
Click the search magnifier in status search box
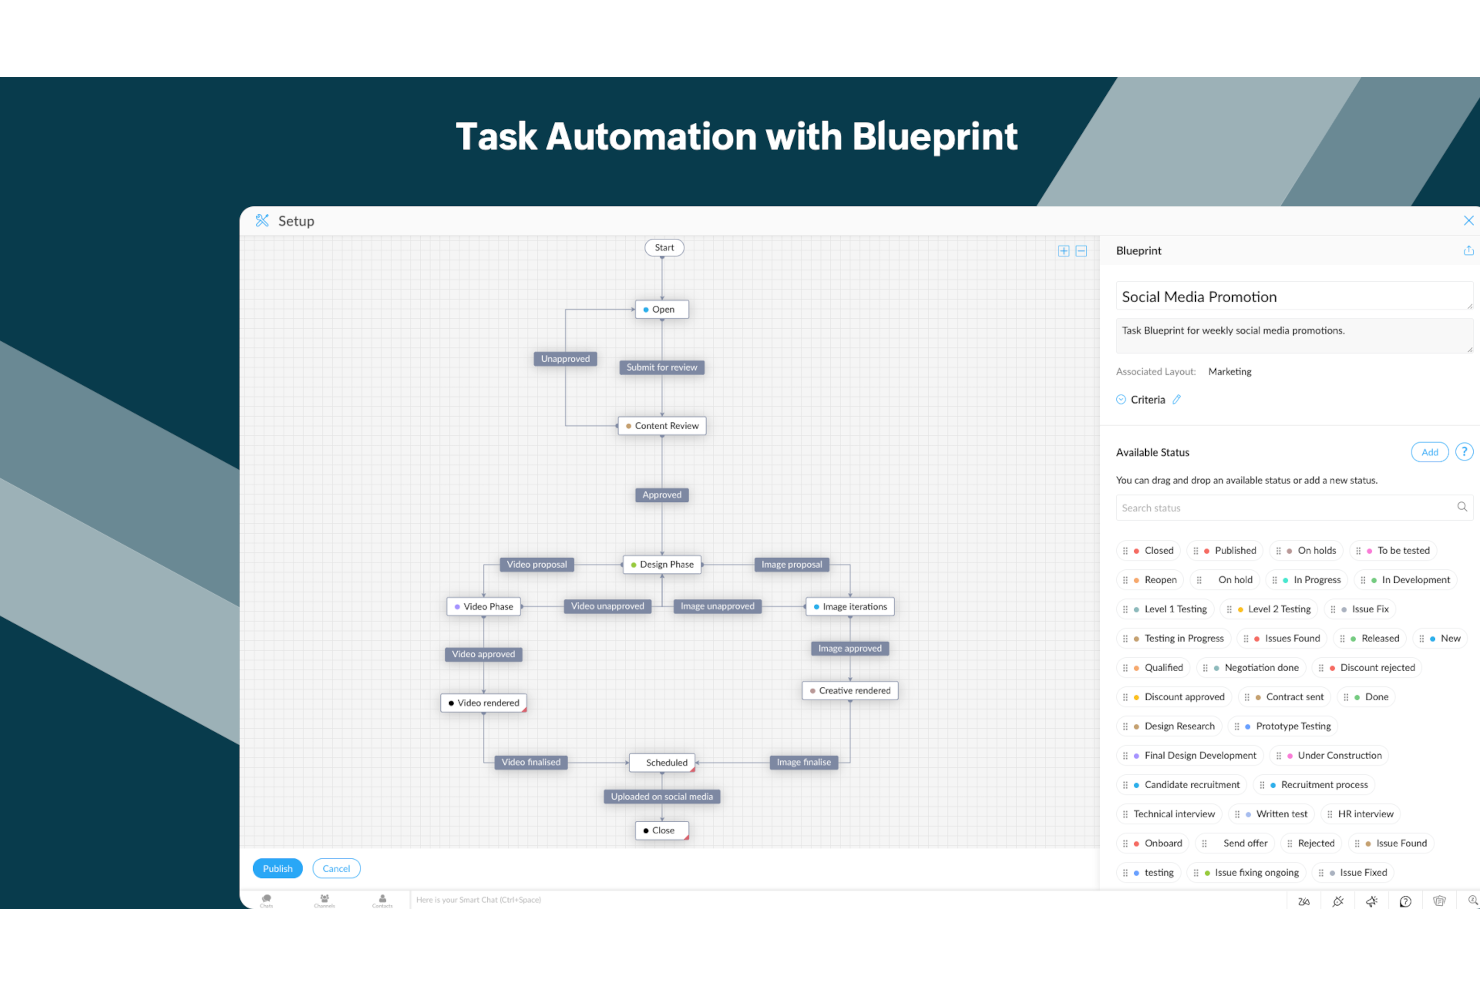(x=1462, y=507)
